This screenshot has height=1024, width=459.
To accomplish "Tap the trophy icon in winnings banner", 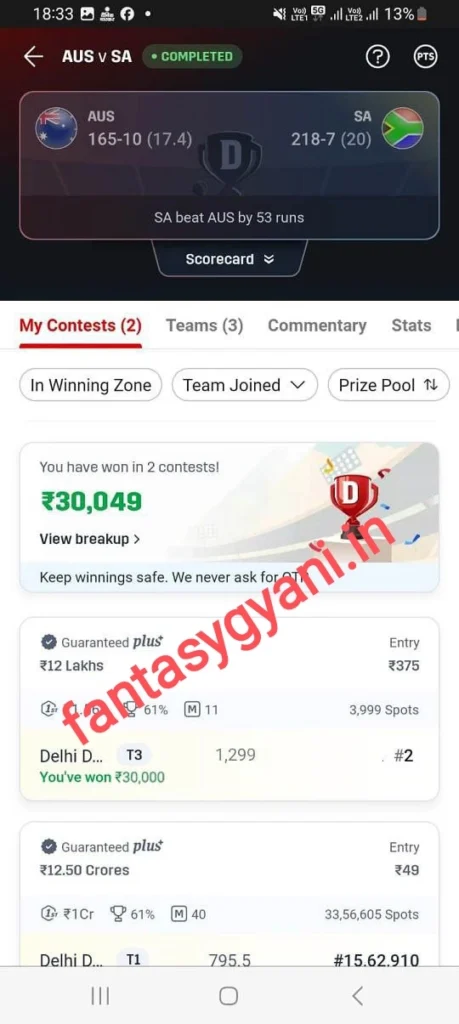I will (353, 500).
